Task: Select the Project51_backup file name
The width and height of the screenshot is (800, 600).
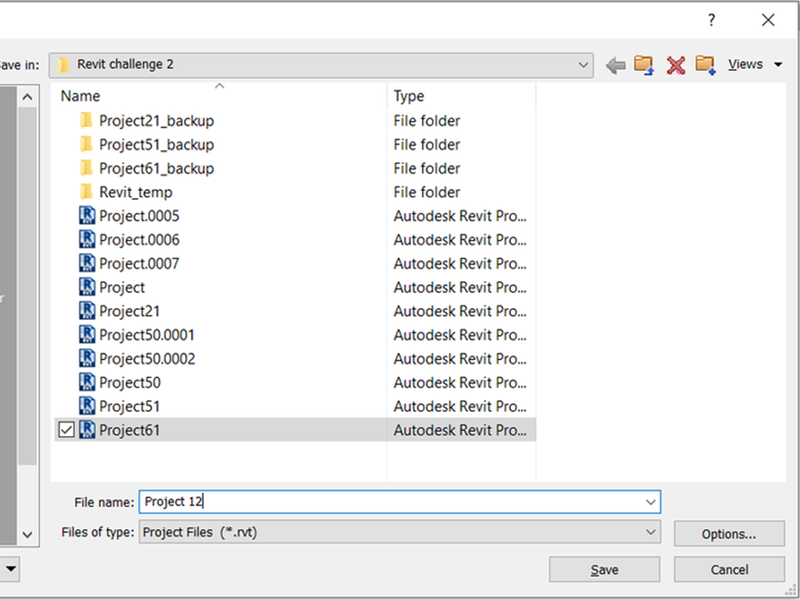Action: 157,145
